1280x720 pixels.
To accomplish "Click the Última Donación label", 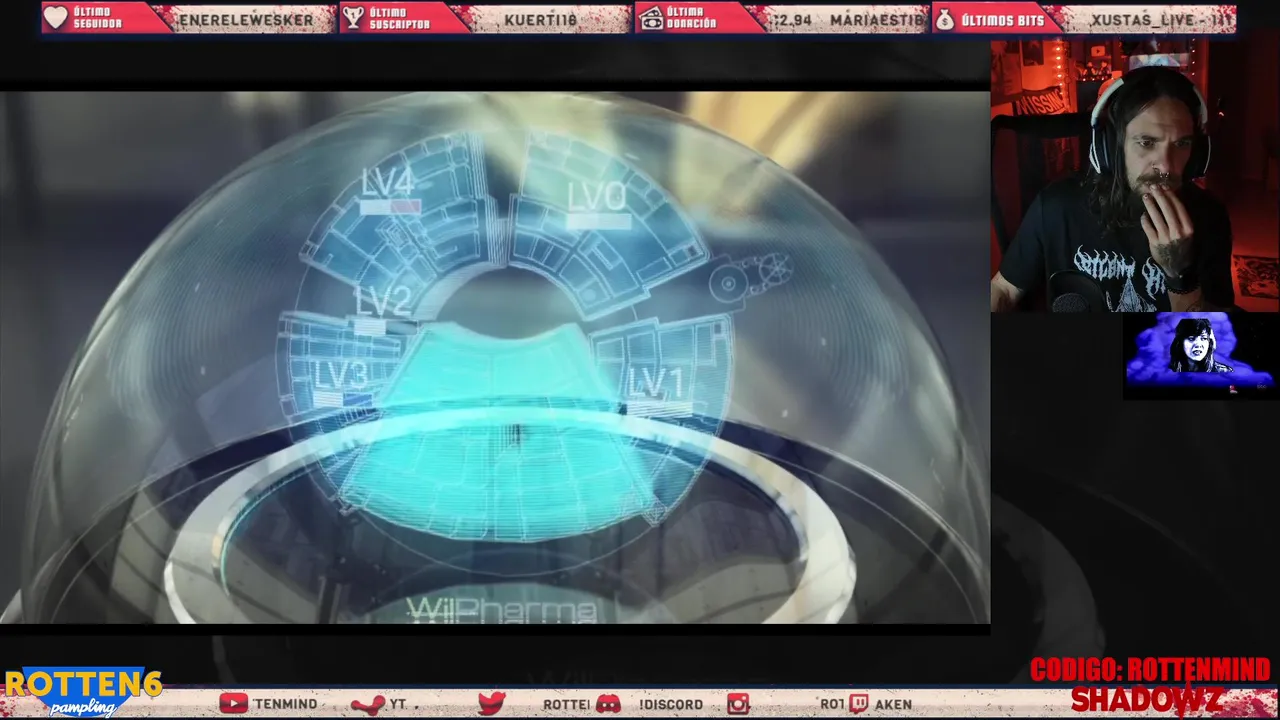I will (692, 18).
